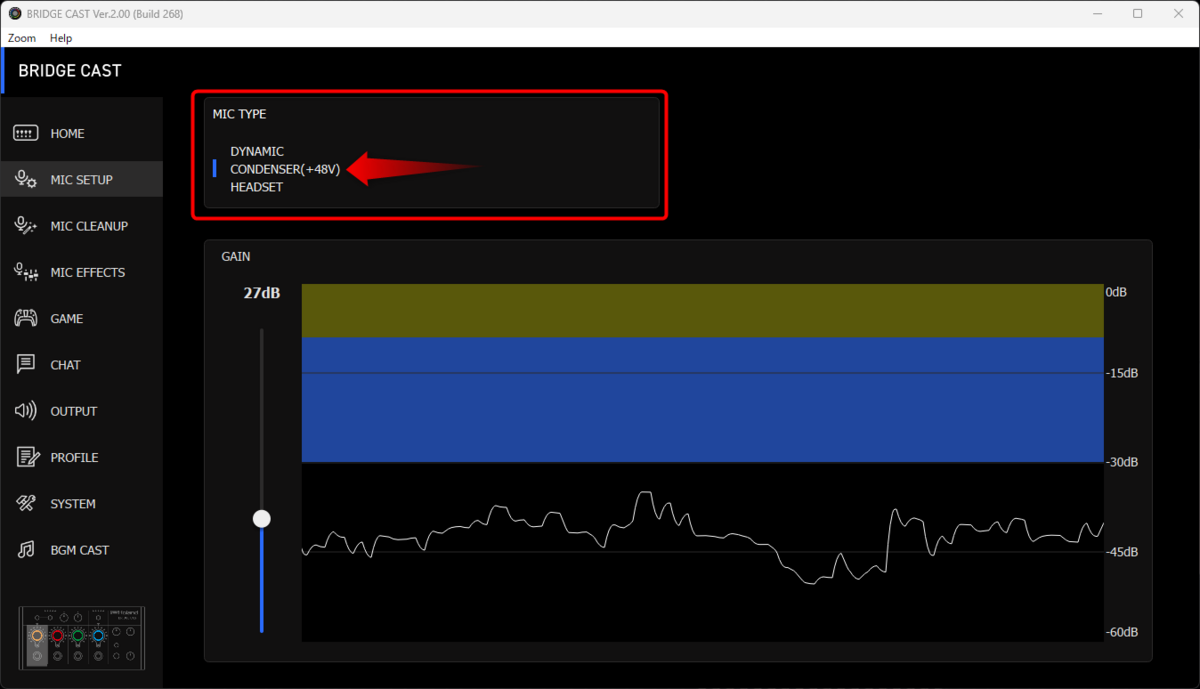The height and width of the screenshot is (689, 1200).
Task: Click the OUTPUT label in sidebar
Action: click(x=74, y=411)
